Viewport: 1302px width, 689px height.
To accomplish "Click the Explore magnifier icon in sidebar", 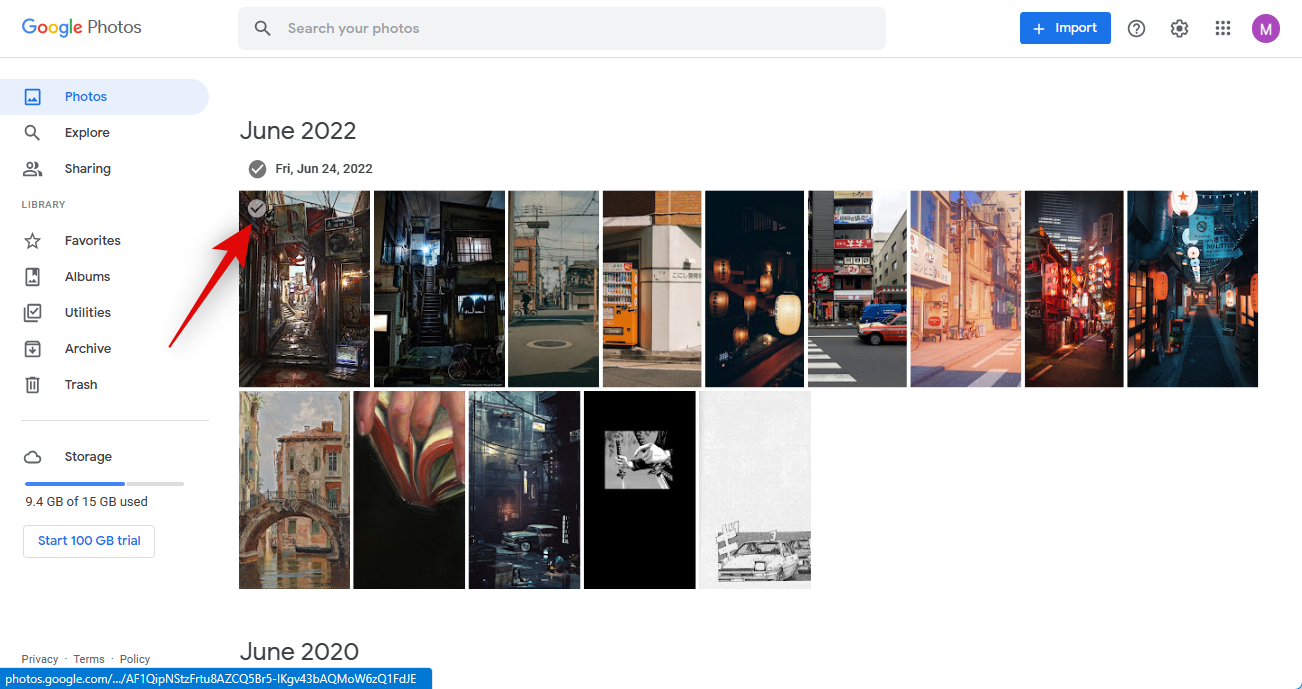I will 33,133.
